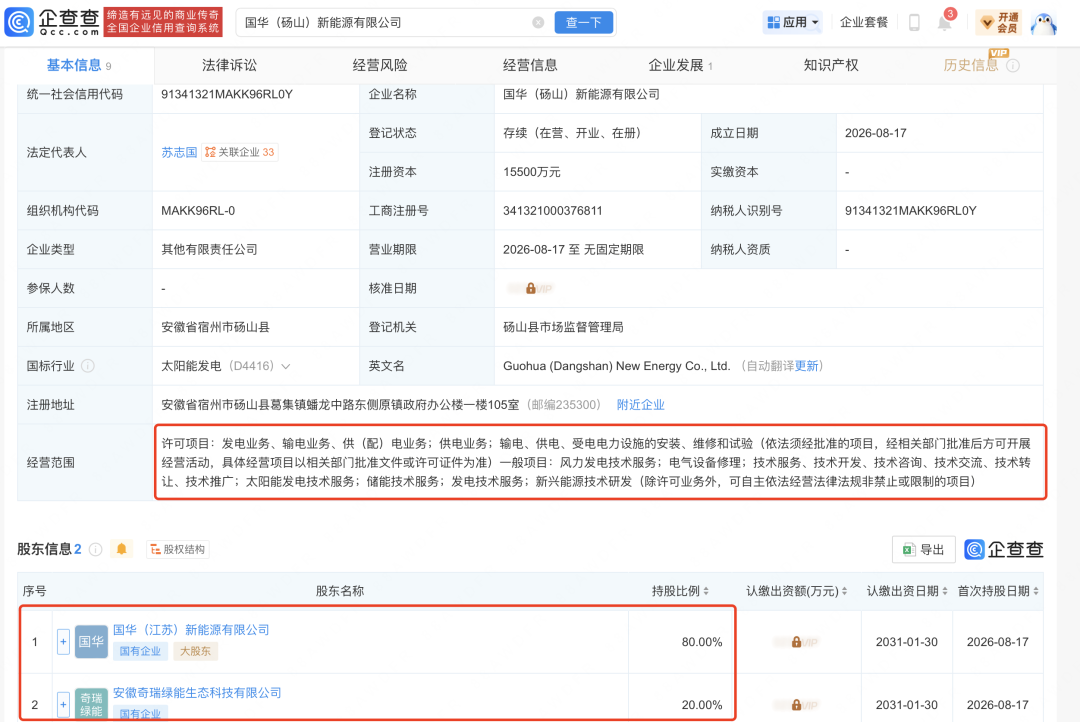Click the 奇瑞绿能 company logo thumbnail

click(x=91, y=704)
